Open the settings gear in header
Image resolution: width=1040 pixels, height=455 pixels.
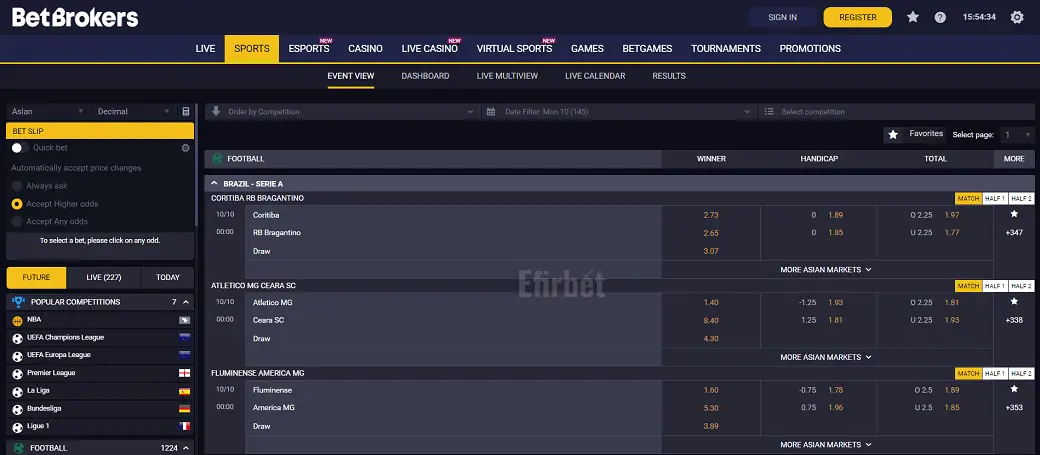click(1017, 17)
